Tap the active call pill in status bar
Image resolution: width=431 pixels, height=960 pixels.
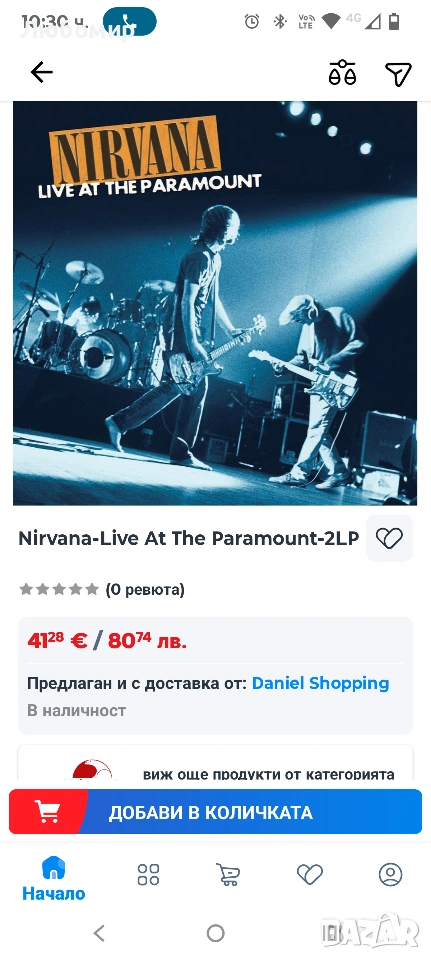coord(129,22)
